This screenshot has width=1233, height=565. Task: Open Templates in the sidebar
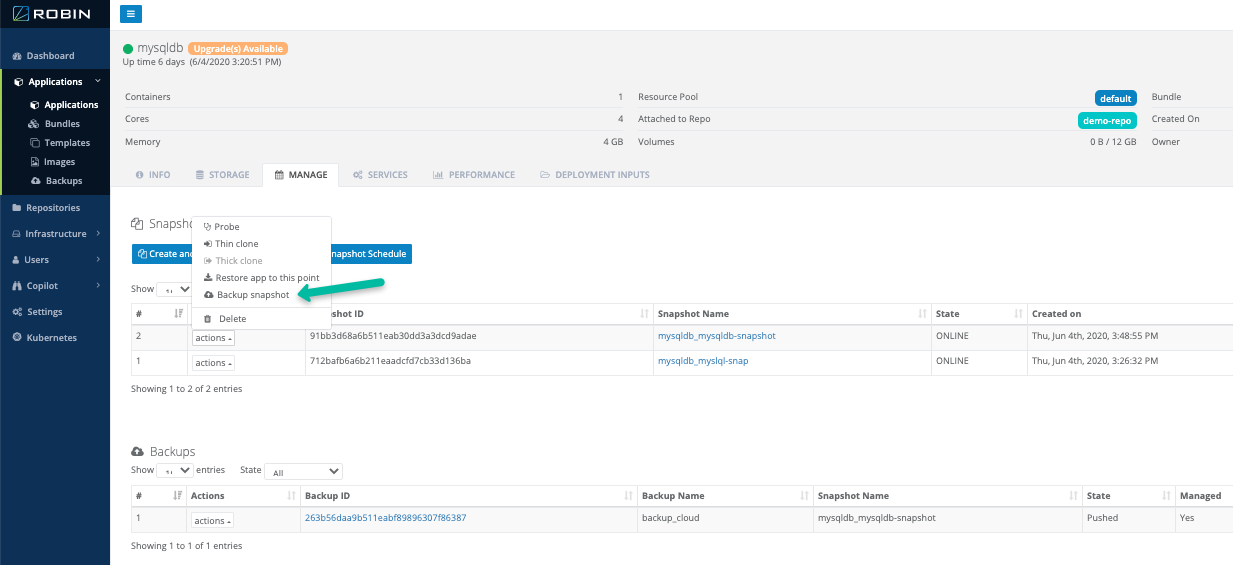(x=67, y=143)
